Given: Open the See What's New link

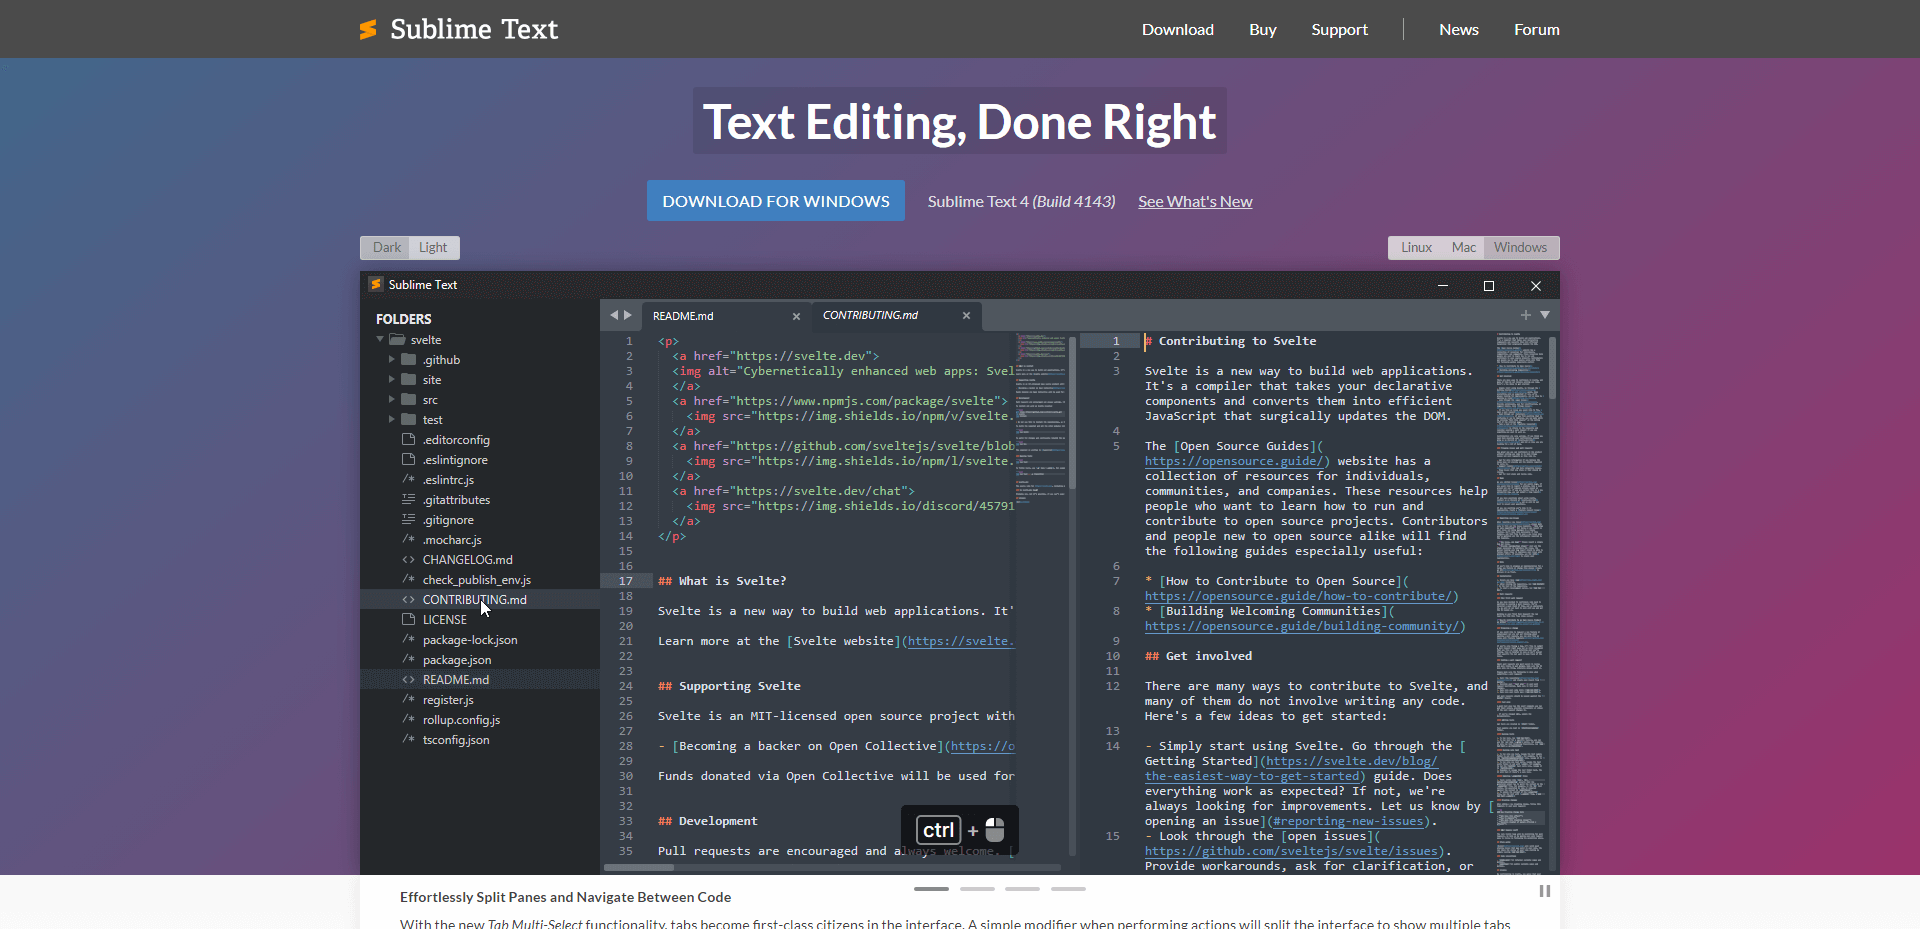Looking at the screenshot, I should click(1194, 201).
